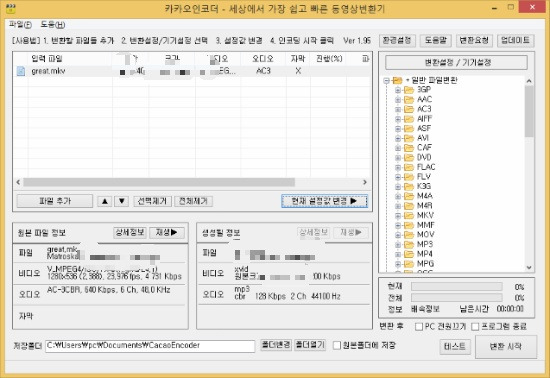The width and height of the screenshot is (550, 378).
Task: Click the 도움말 button at top right
Action: tap(436, 41)
